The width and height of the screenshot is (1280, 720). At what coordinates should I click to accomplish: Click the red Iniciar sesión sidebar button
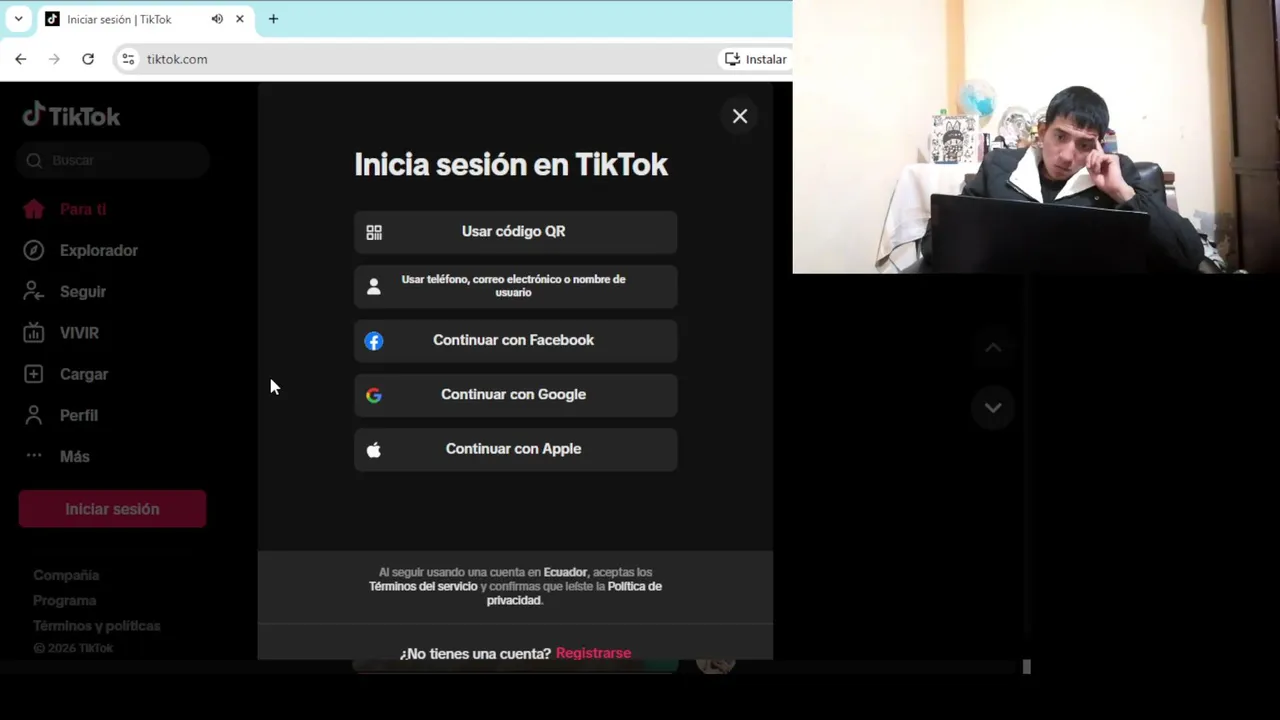(x=112, y=509)
